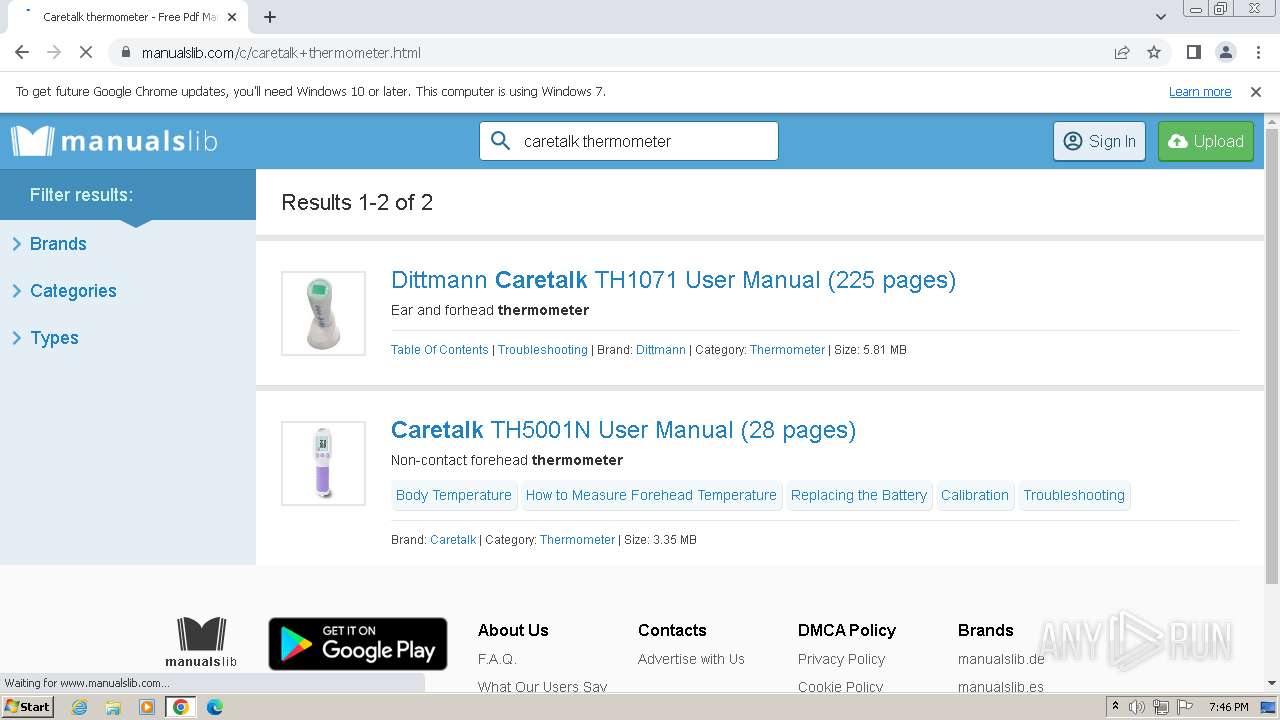Viewport: 1280px width, 720px height.
Task: Click the Dittmann brand link
Action: [x=661, y=350]
